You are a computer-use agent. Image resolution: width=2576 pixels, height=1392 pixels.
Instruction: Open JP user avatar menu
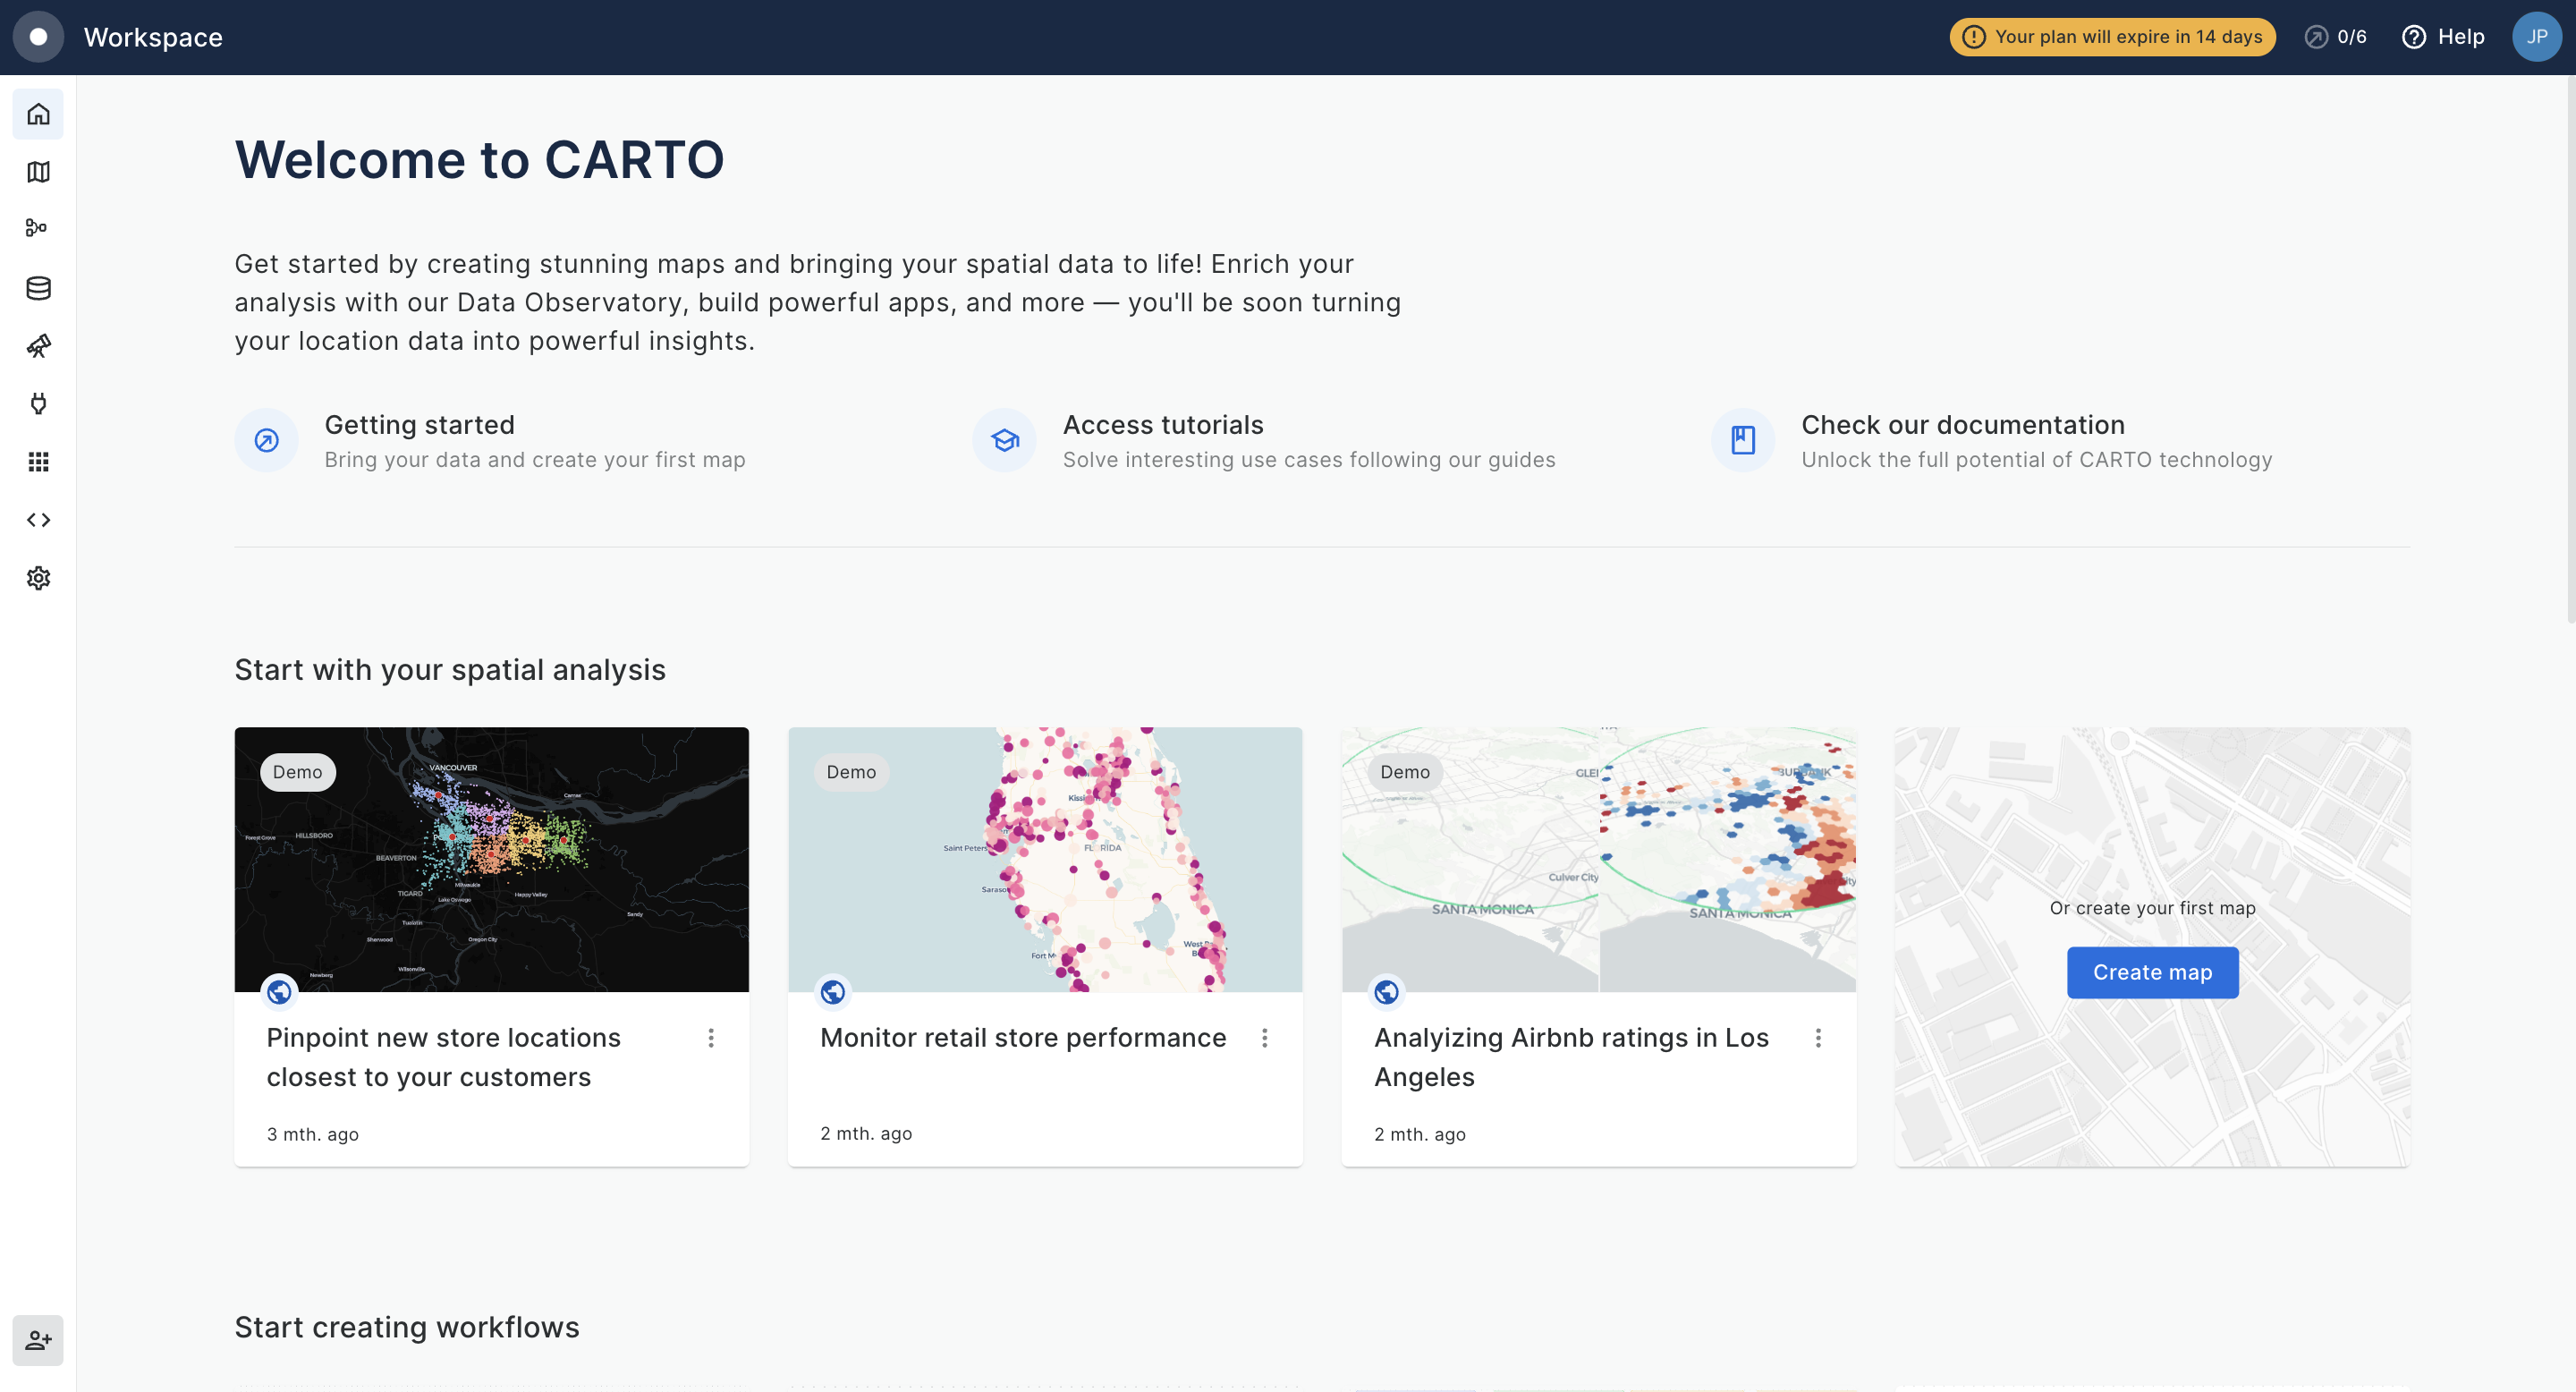coord(2536,37)
